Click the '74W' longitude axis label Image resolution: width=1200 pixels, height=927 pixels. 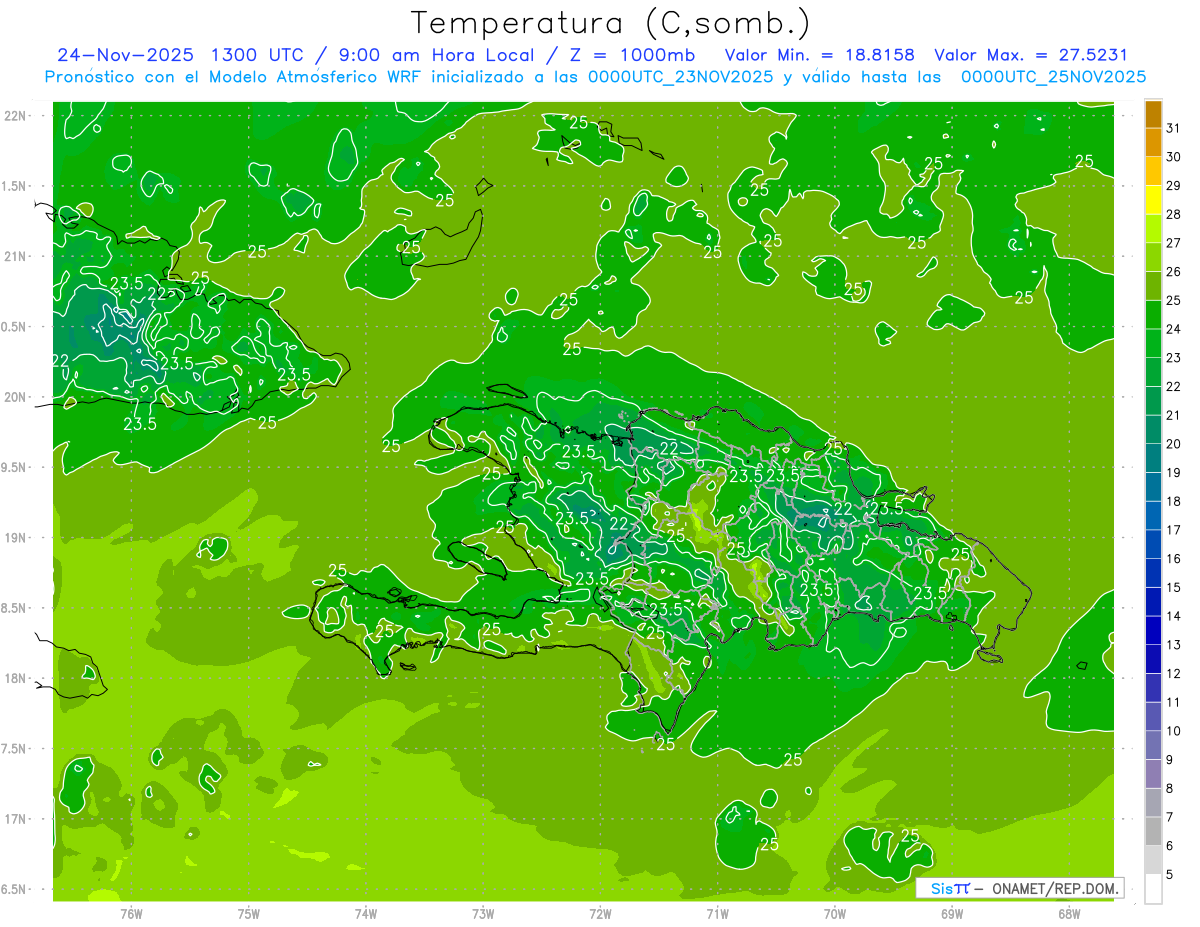(x=366, y=914)
